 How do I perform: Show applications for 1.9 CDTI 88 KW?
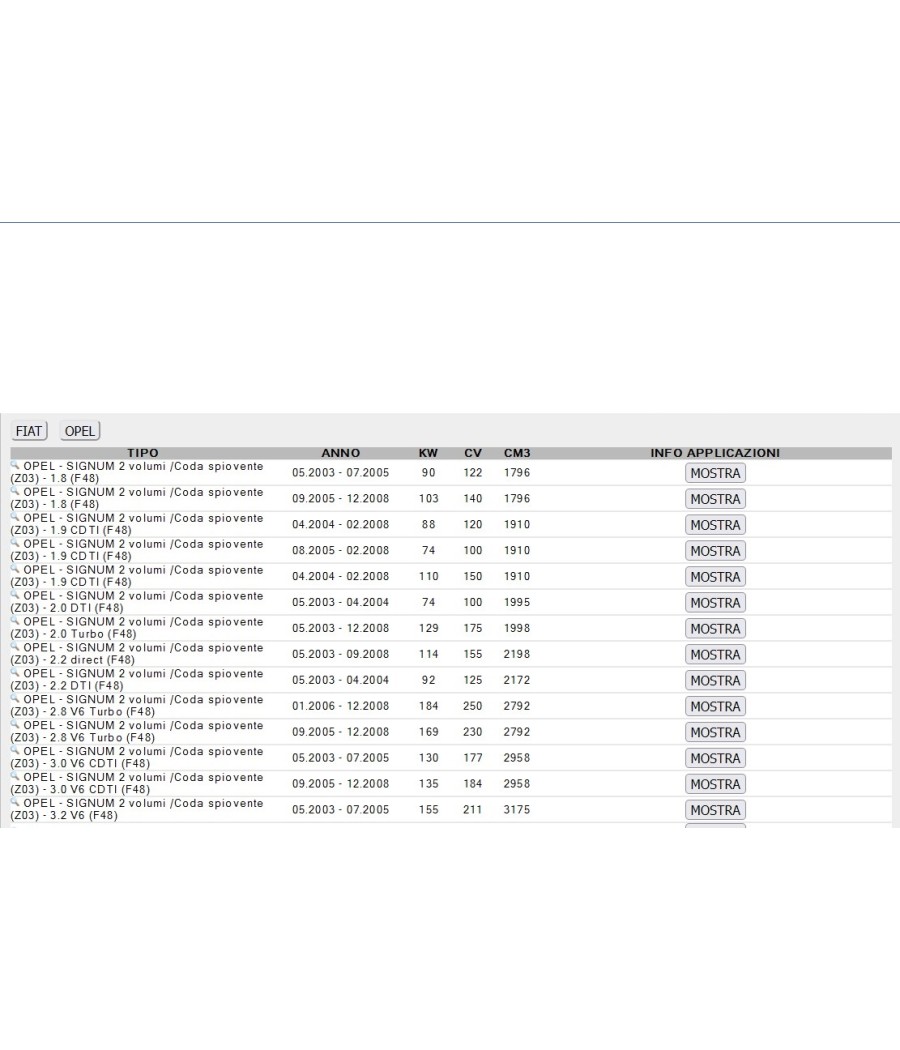(715, 525)
